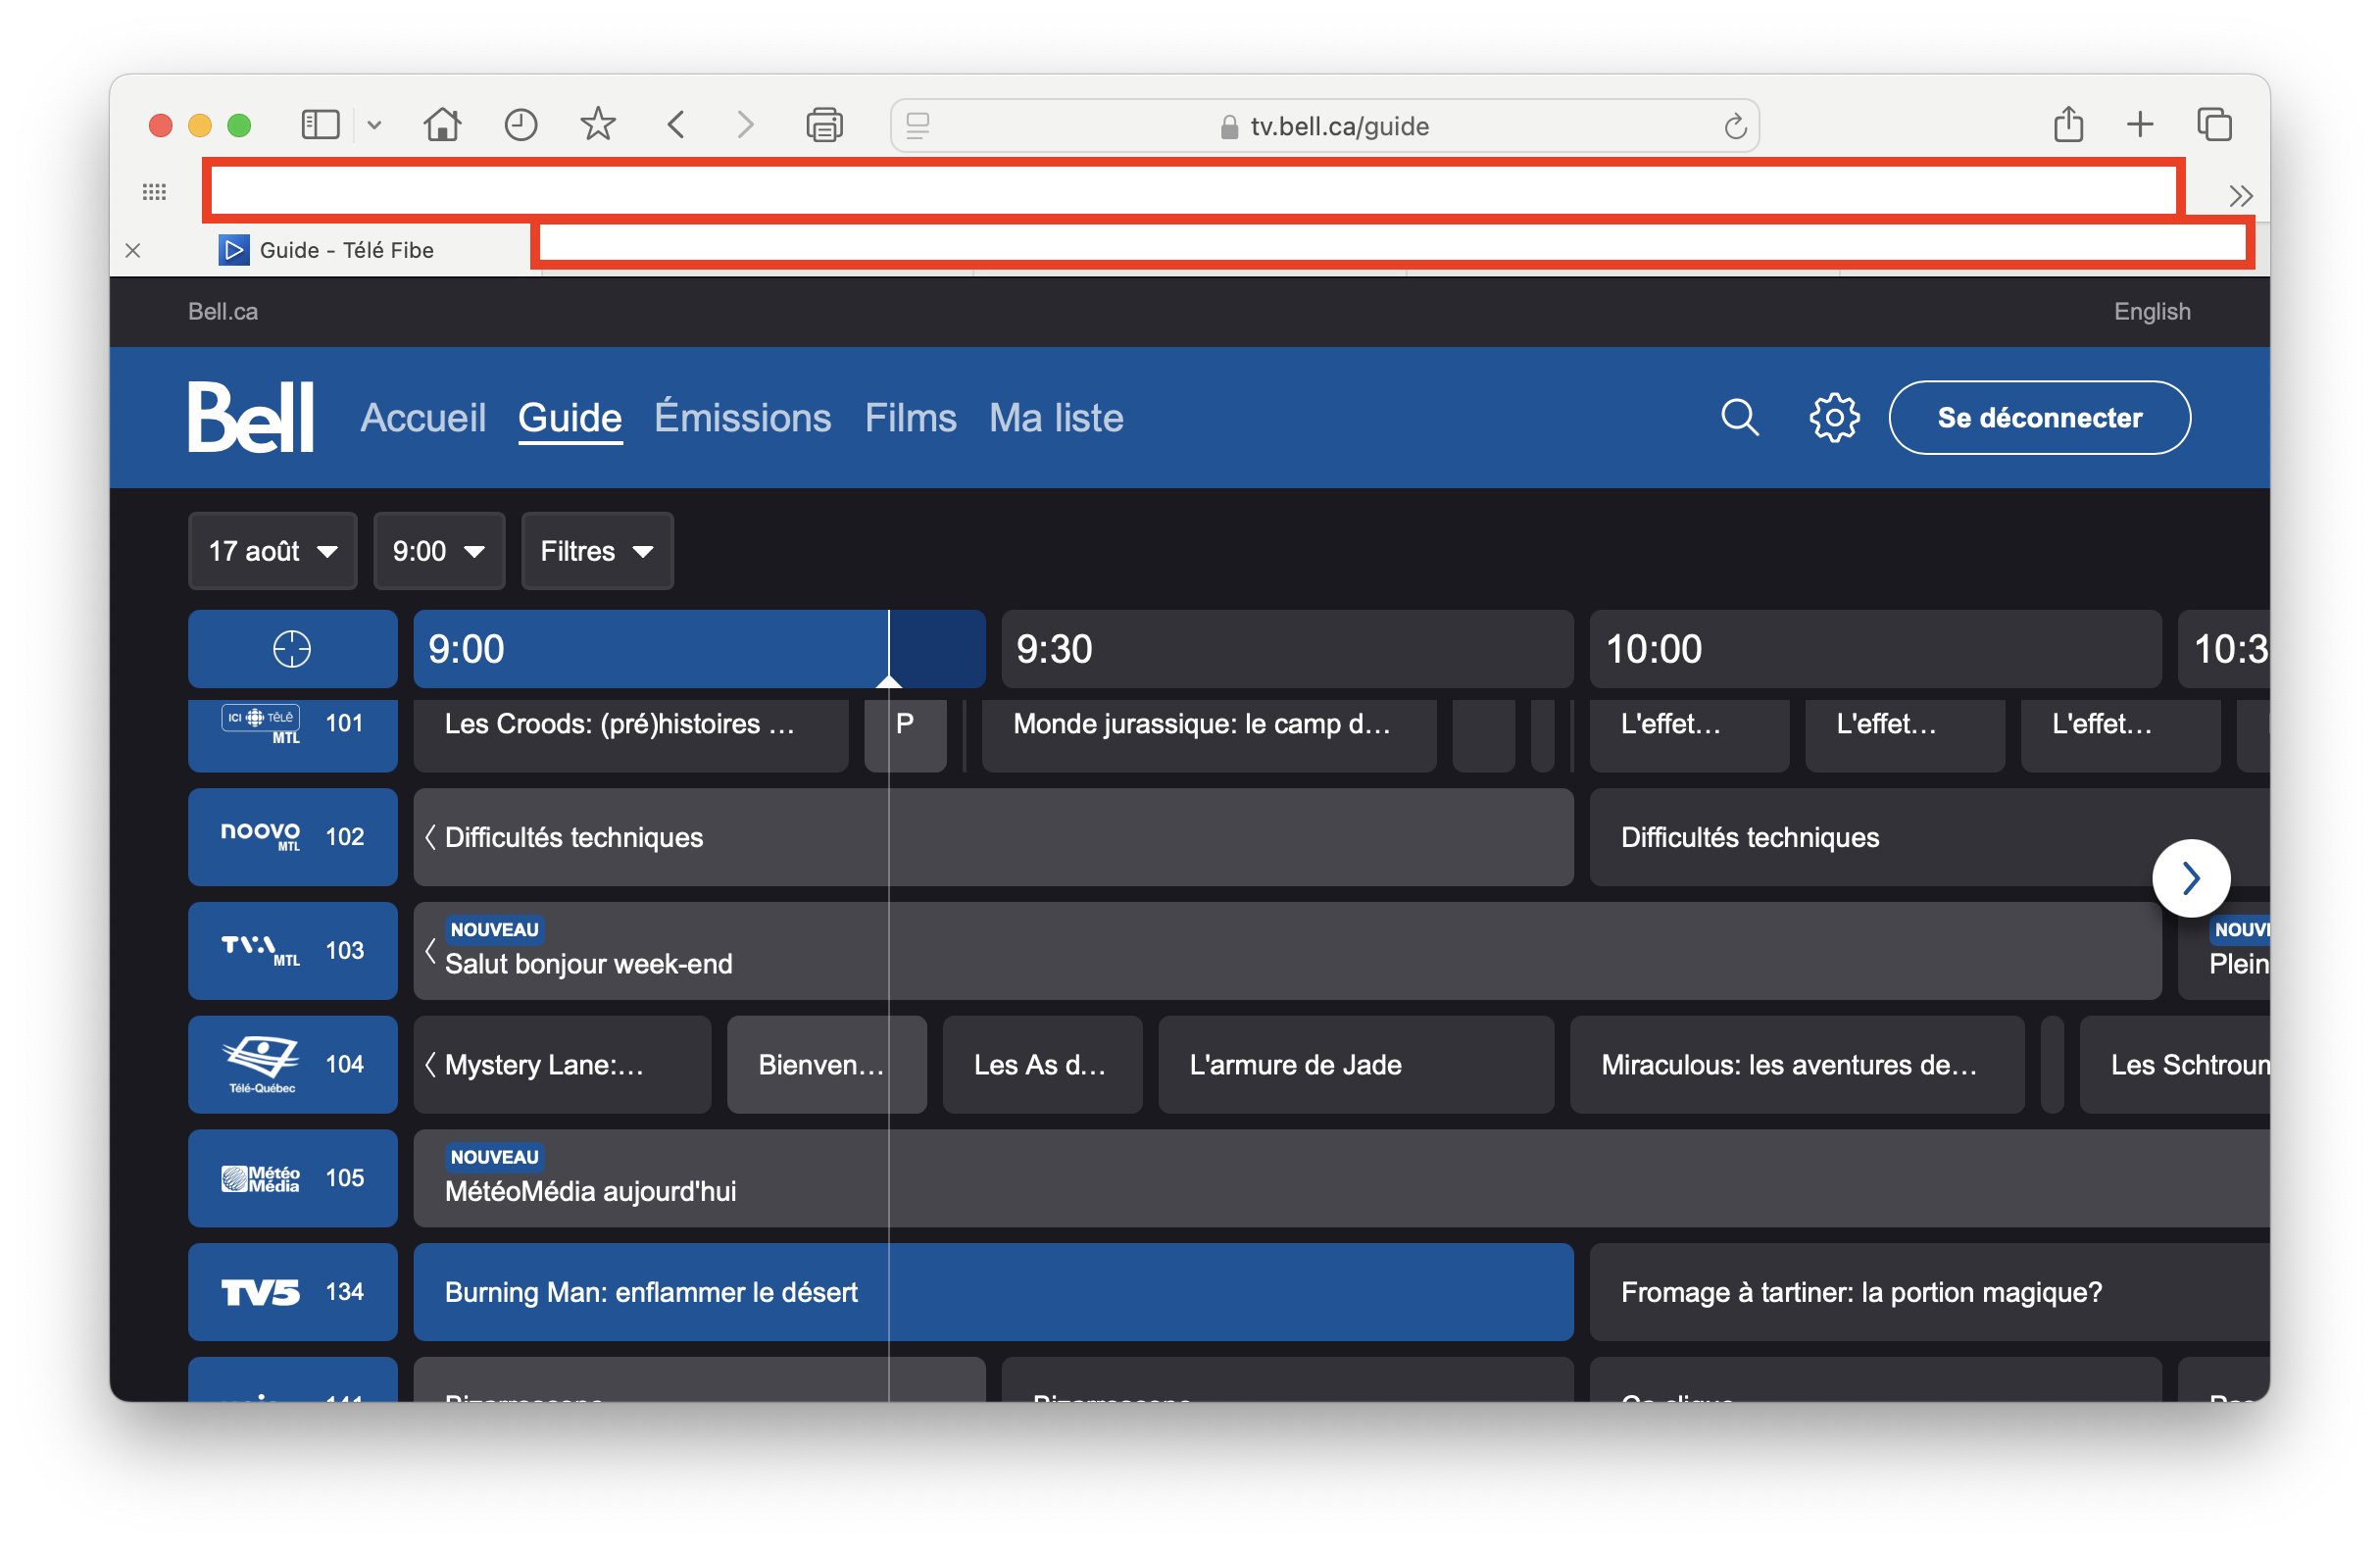Open the Safari history clock icon
This screenshot has width=2380, height=1547.
520,125
